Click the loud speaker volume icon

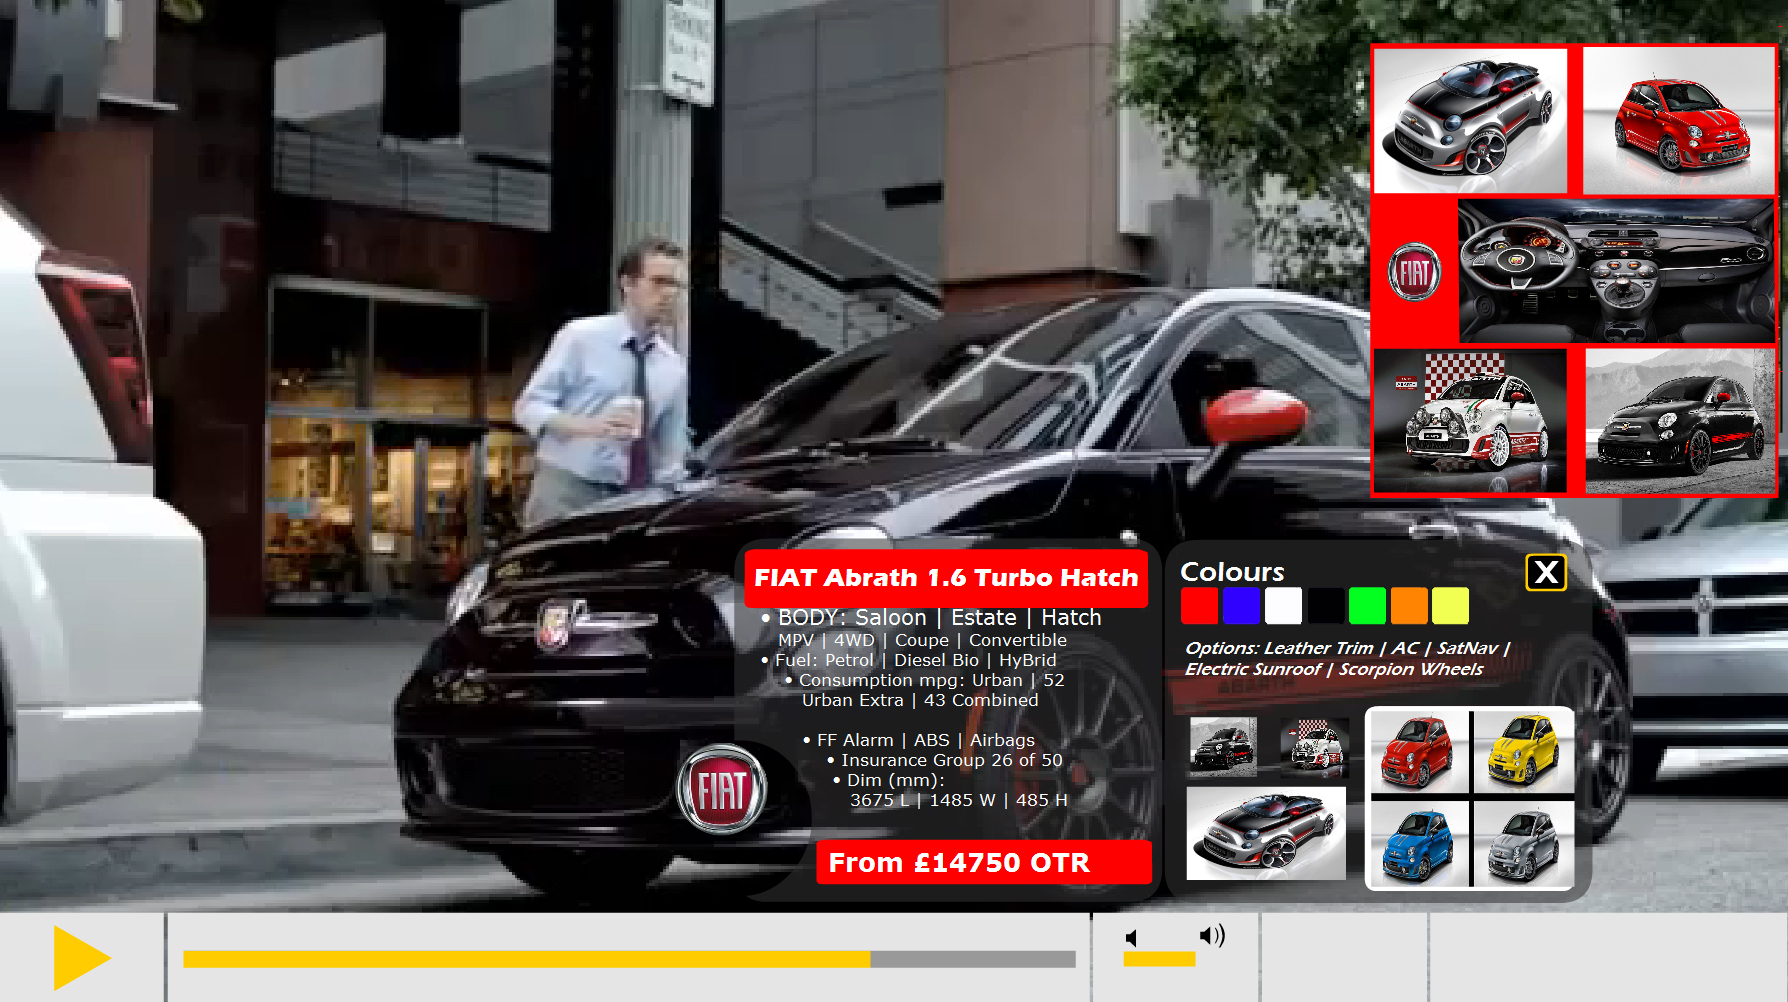[x=1212, y=936]
